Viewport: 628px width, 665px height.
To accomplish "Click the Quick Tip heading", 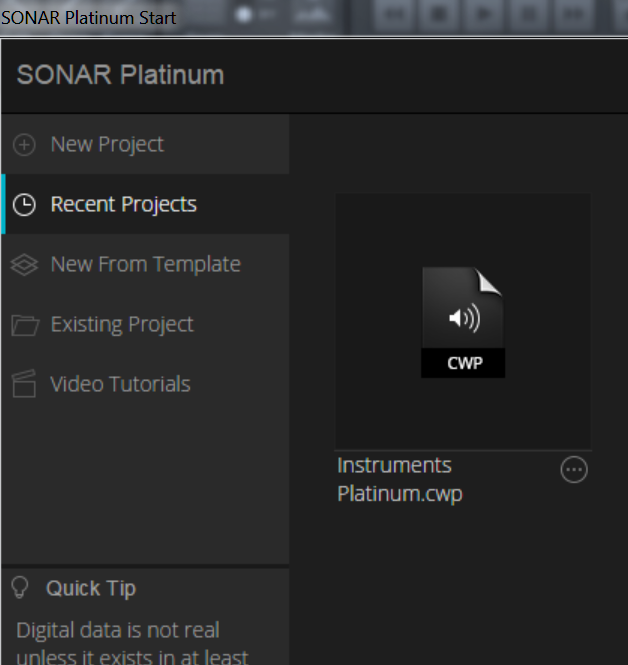I will 90,588.
